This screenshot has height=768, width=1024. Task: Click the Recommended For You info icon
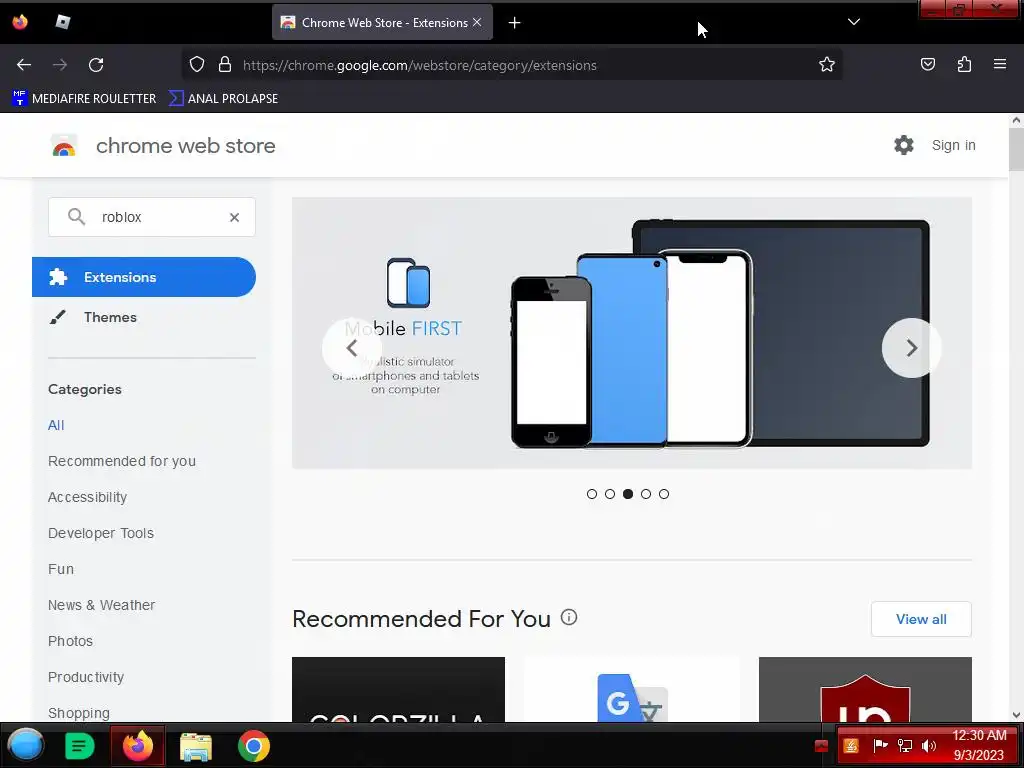click(x=569, y=617)
